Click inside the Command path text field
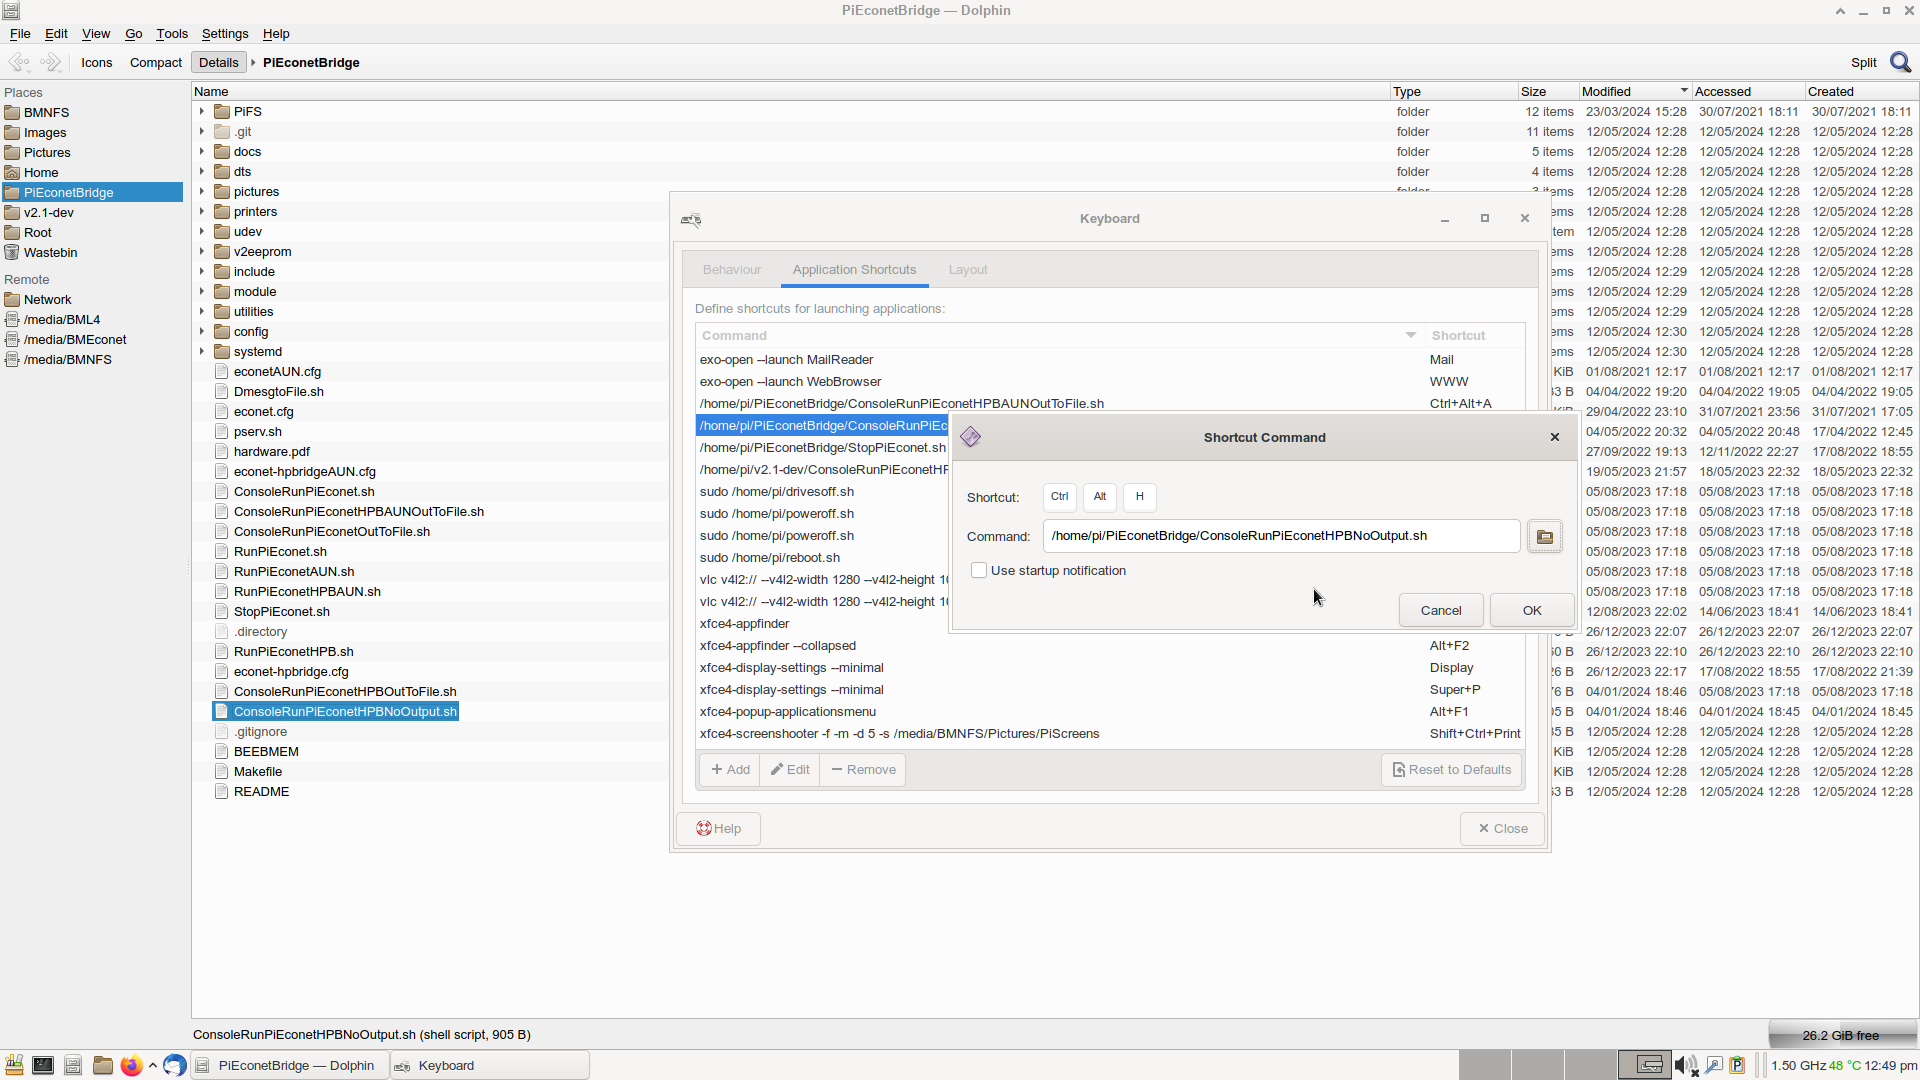The width and height of the screenshot is (1920, 1080). [x=1280, y=536]
